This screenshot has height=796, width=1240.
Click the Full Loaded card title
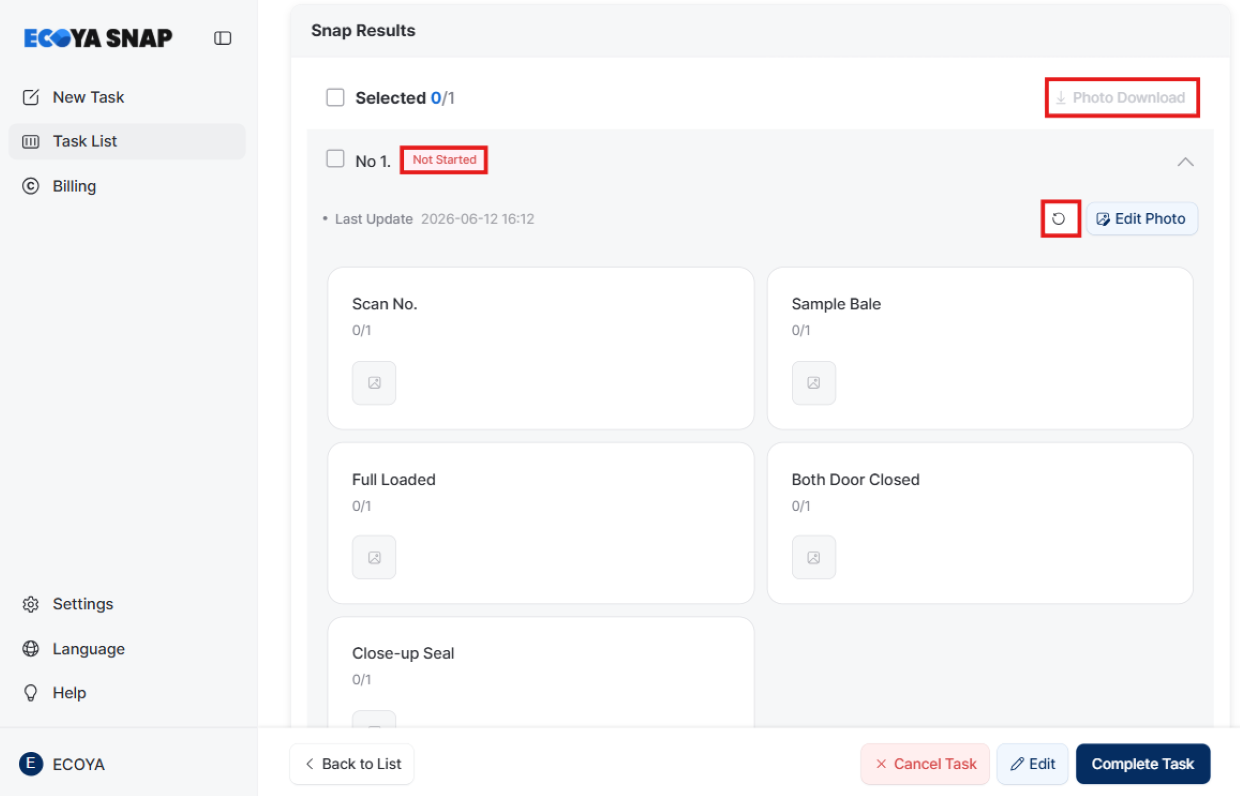[x=394, y=480]
